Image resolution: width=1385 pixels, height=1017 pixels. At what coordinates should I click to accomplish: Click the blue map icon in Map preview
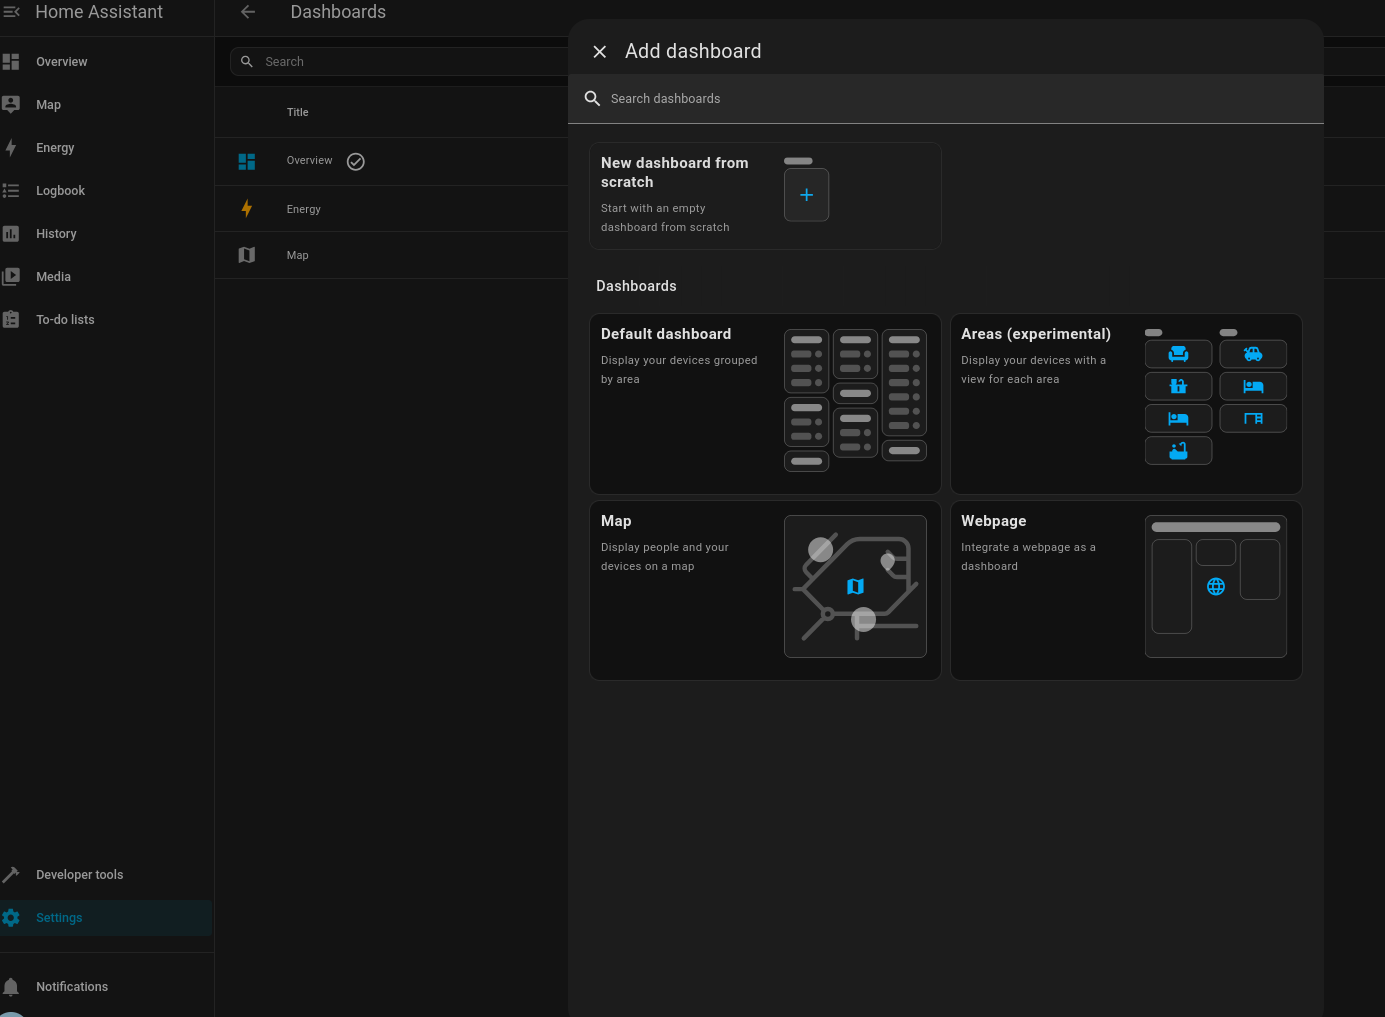[x=855, y=587]
